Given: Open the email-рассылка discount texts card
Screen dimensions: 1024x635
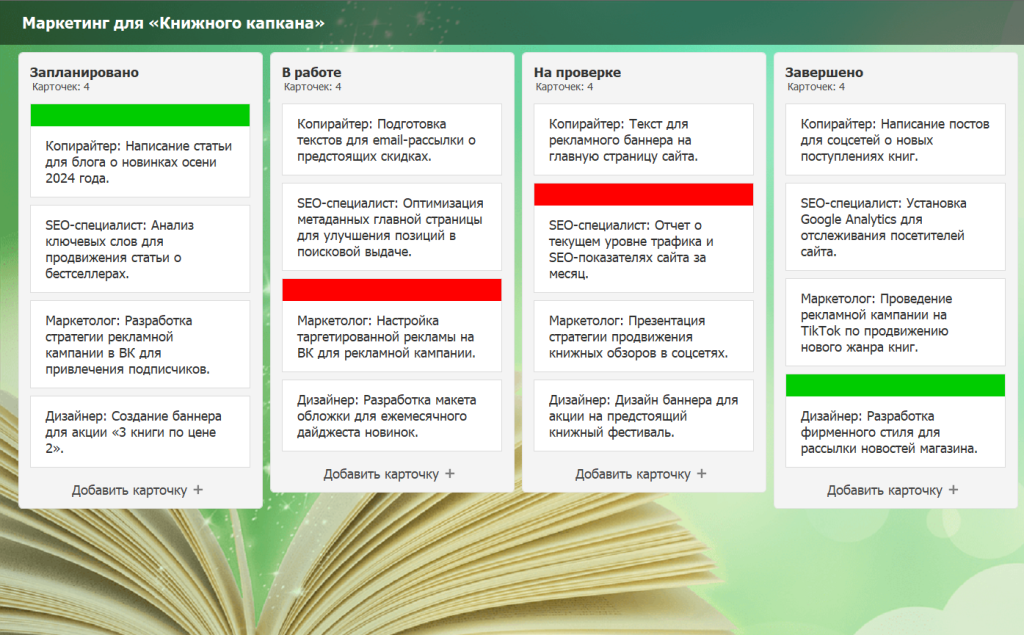Looking at the screenshot, I should tap(392, 140).
